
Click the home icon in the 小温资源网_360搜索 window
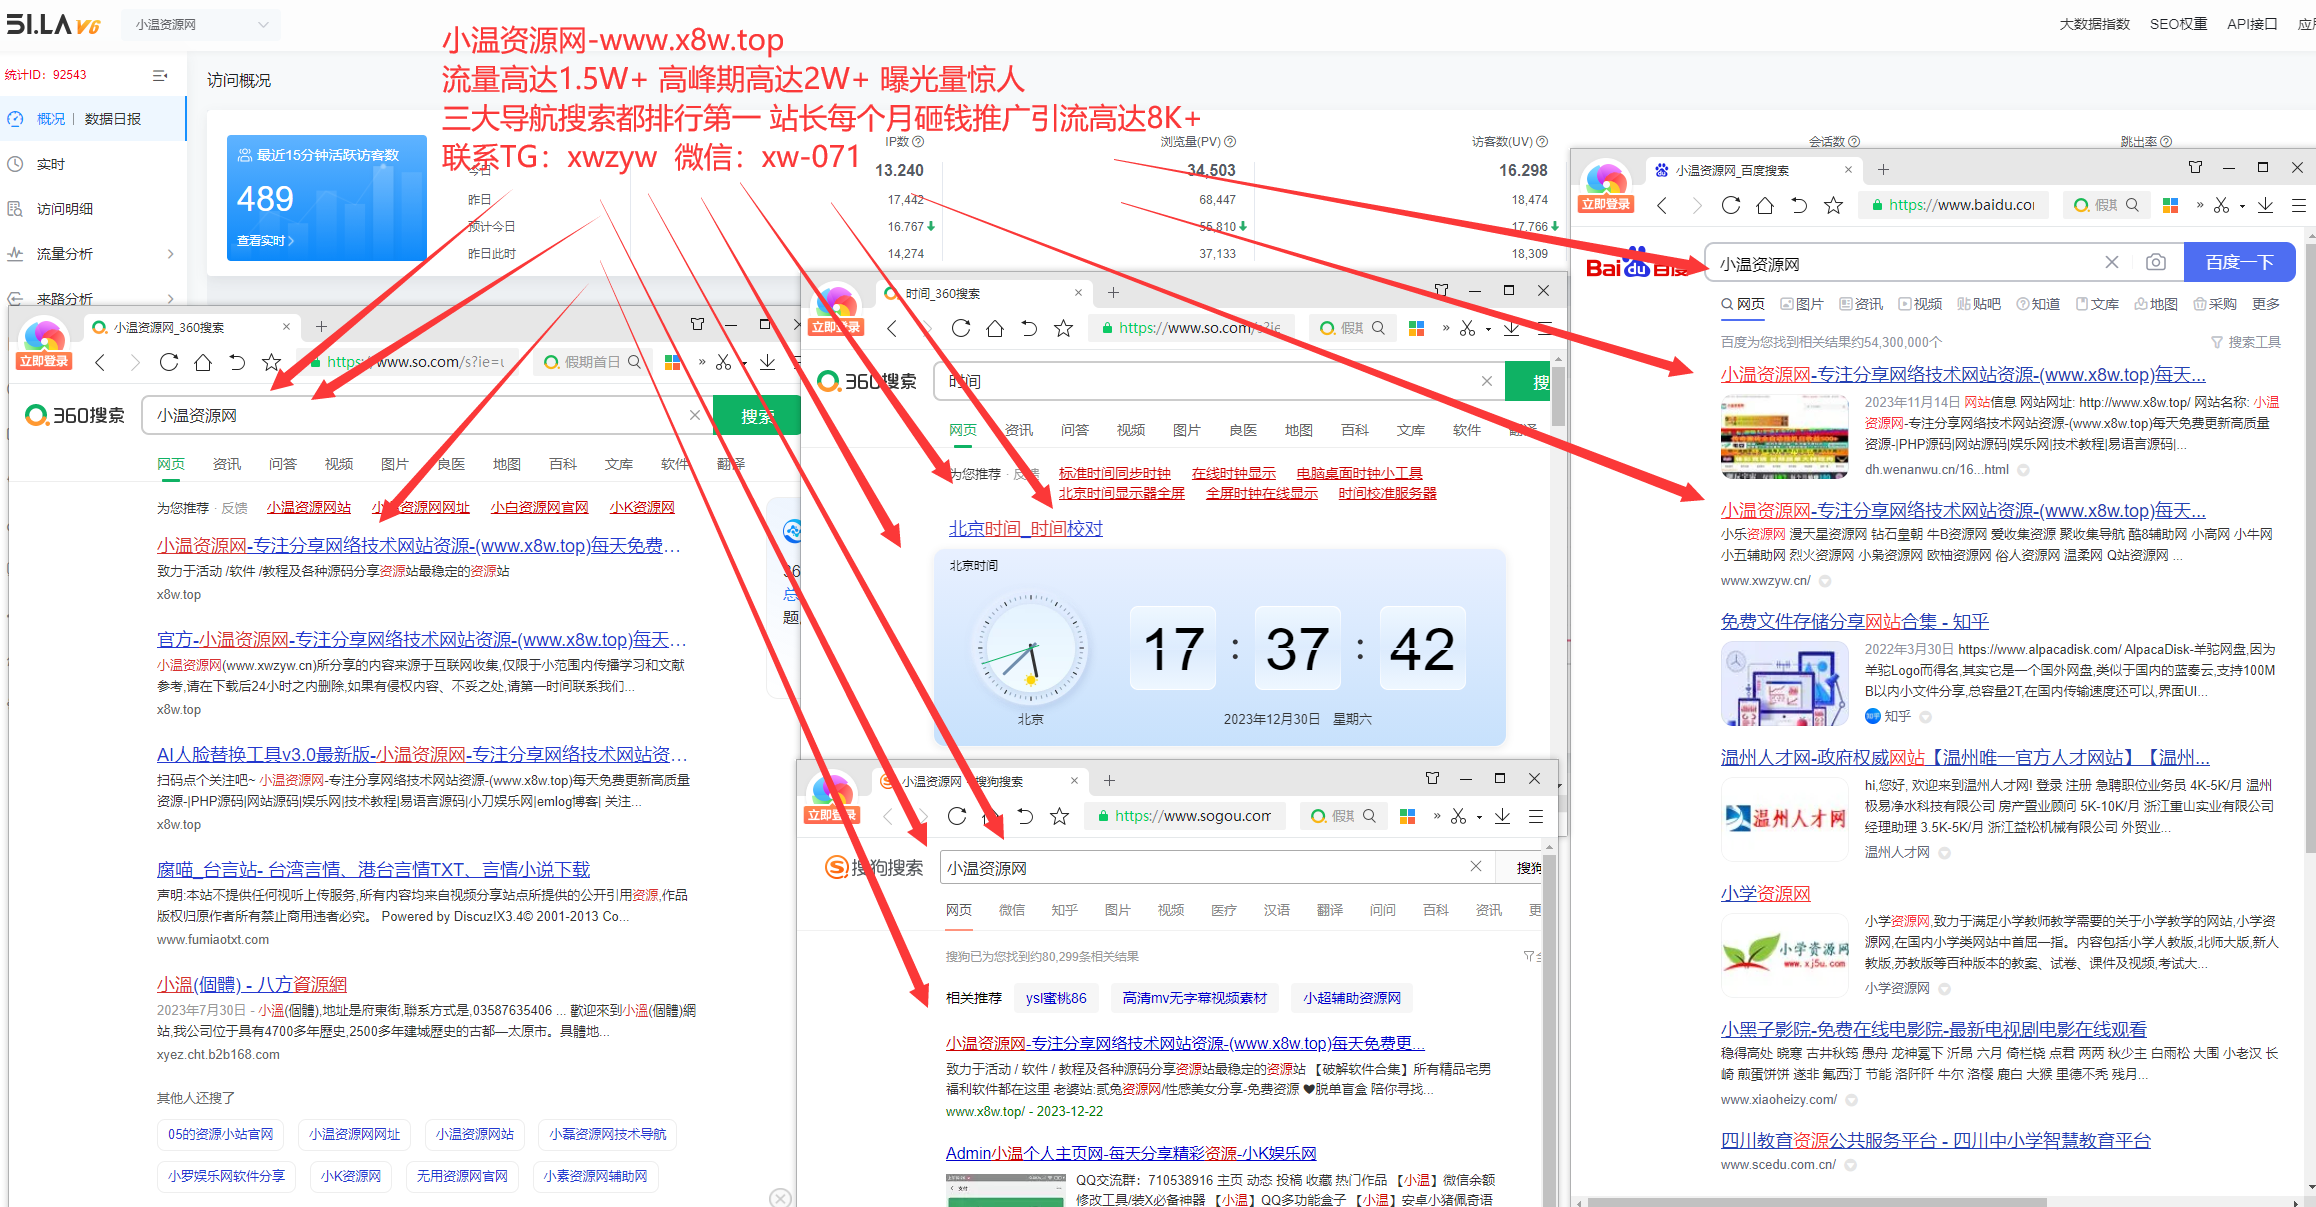203,362
